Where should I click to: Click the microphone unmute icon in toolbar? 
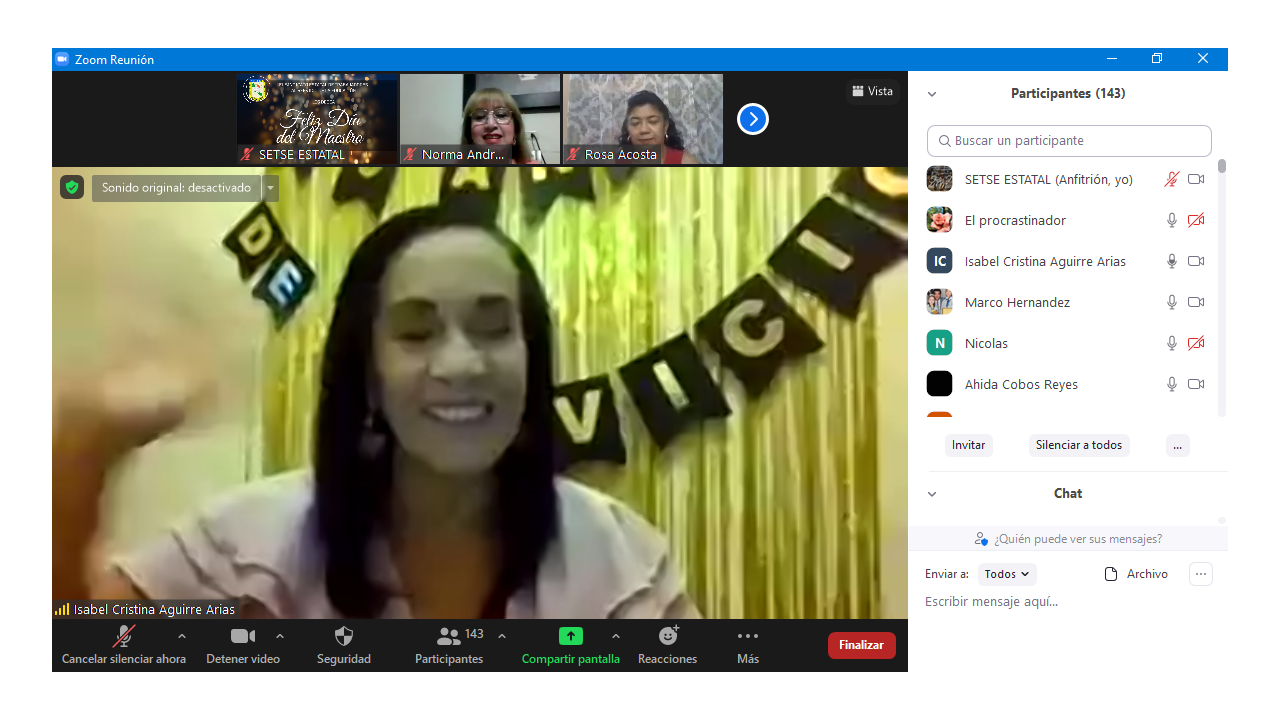coord(124,636)
